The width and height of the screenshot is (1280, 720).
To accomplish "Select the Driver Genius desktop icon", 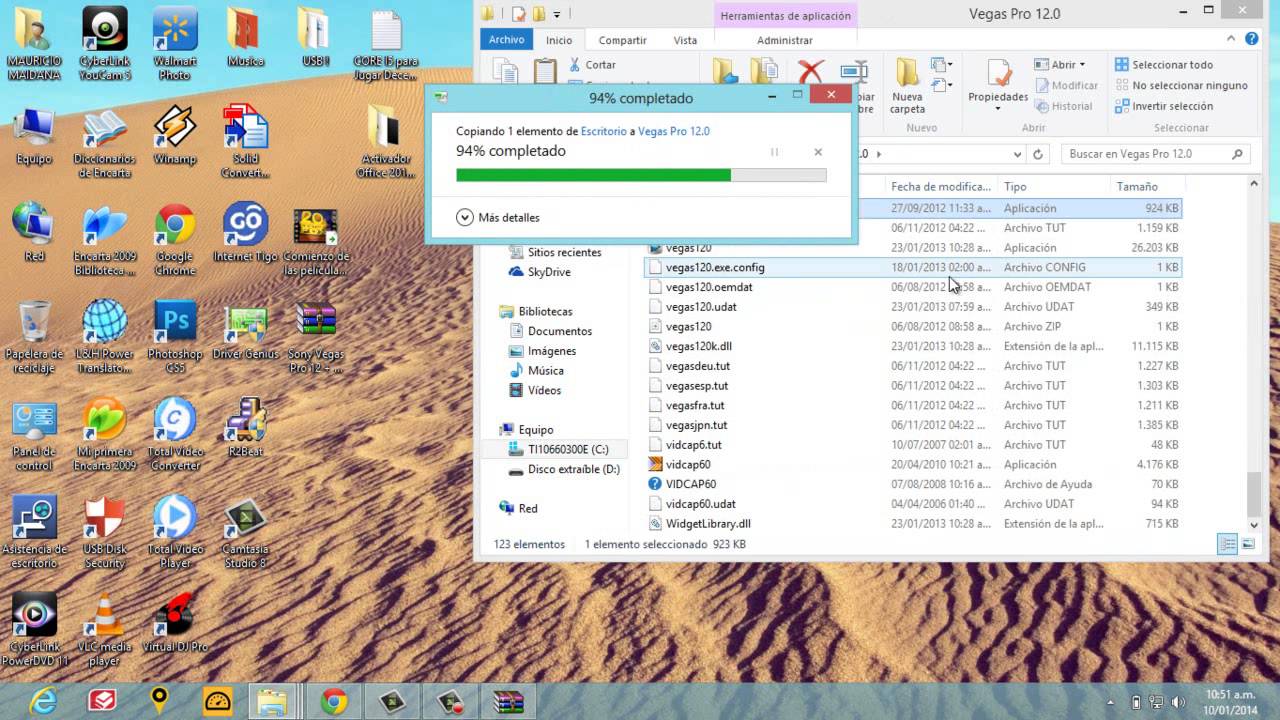I will coord(245,330).
